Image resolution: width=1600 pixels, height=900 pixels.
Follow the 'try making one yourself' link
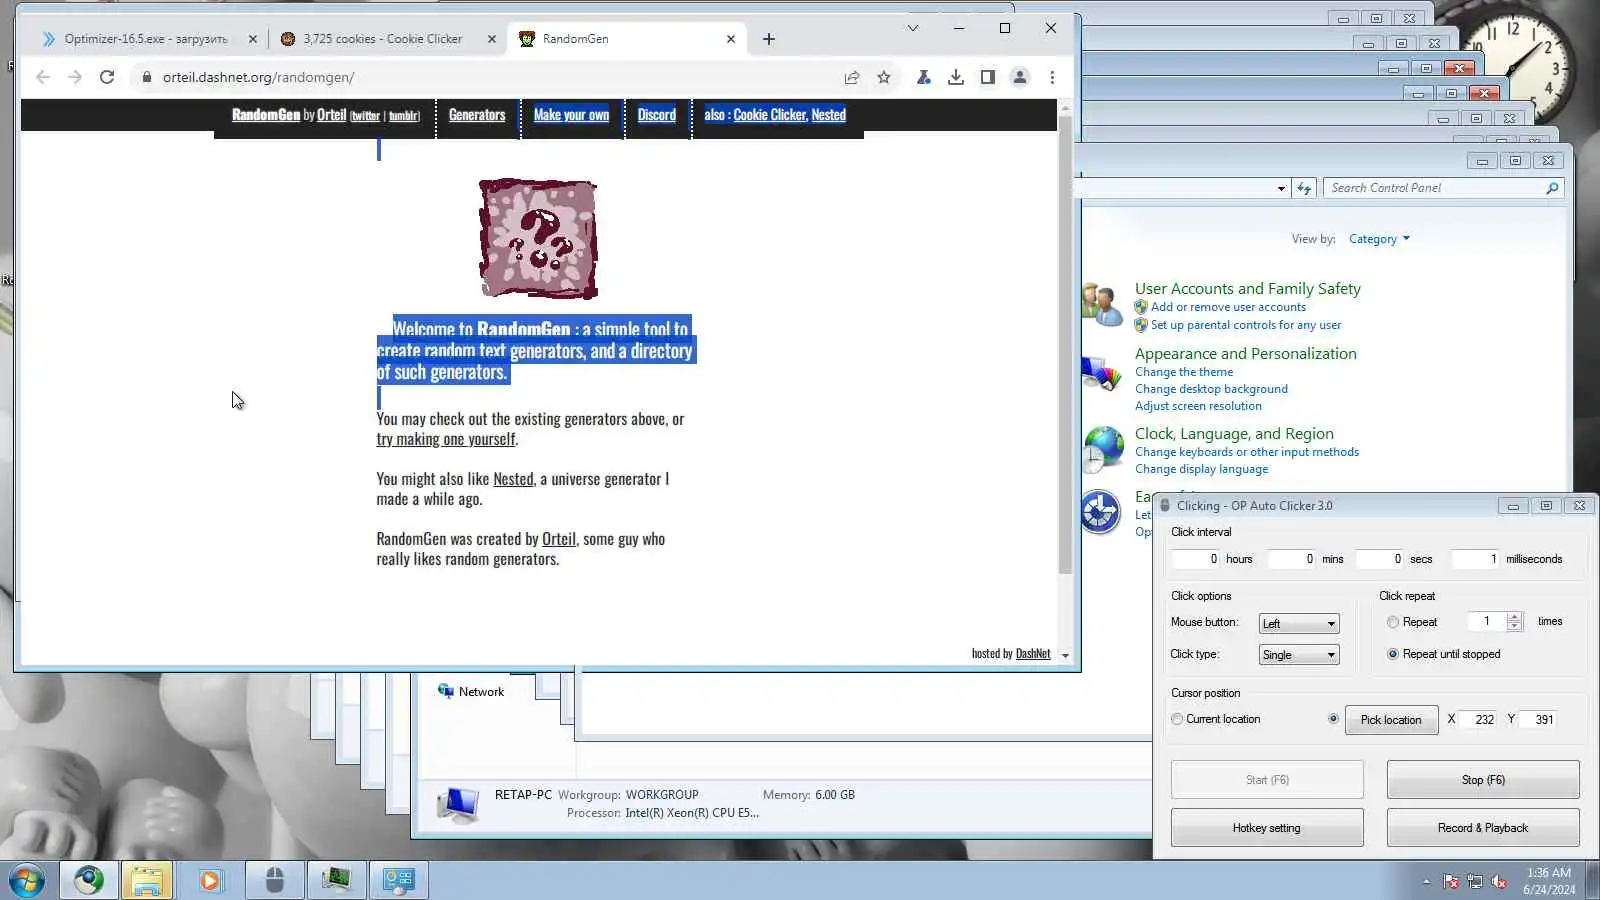tap(446, 439)
